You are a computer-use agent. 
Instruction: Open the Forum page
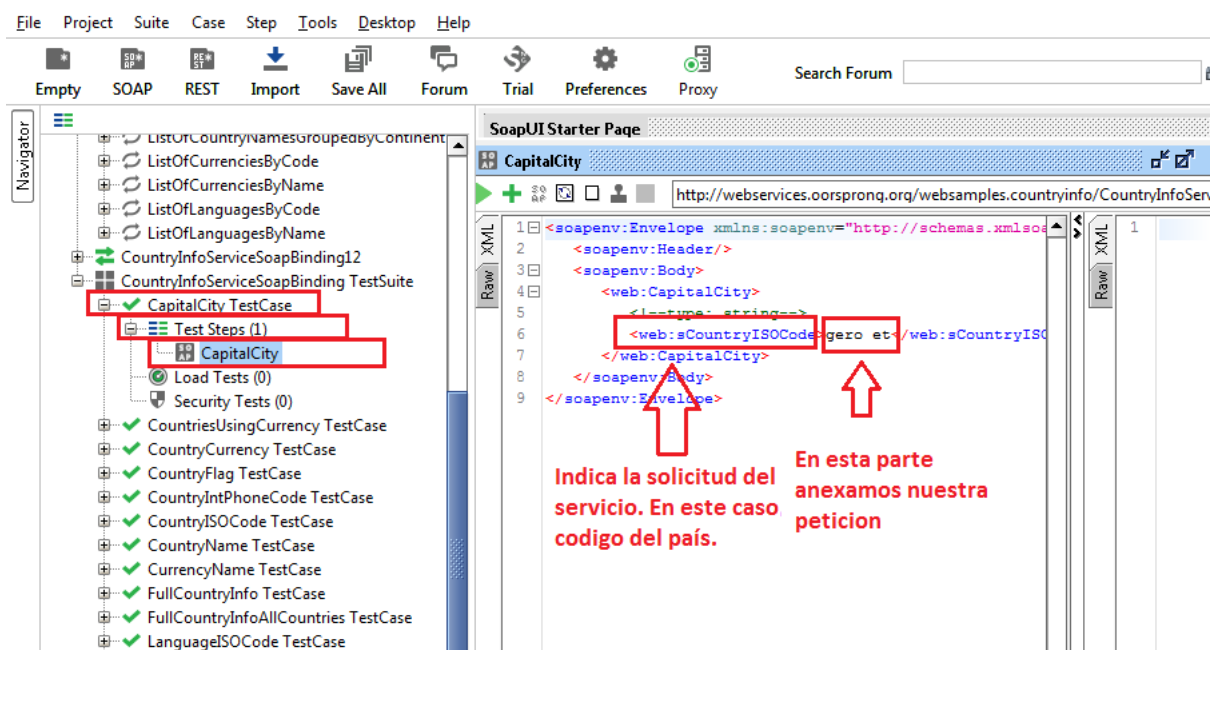[x=443, y=68]
